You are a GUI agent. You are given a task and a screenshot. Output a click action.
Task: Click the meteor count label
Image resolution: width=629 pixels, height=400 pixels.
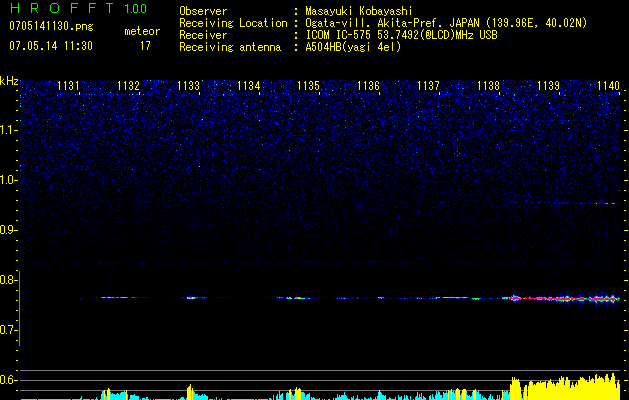(x=142, y=31)
